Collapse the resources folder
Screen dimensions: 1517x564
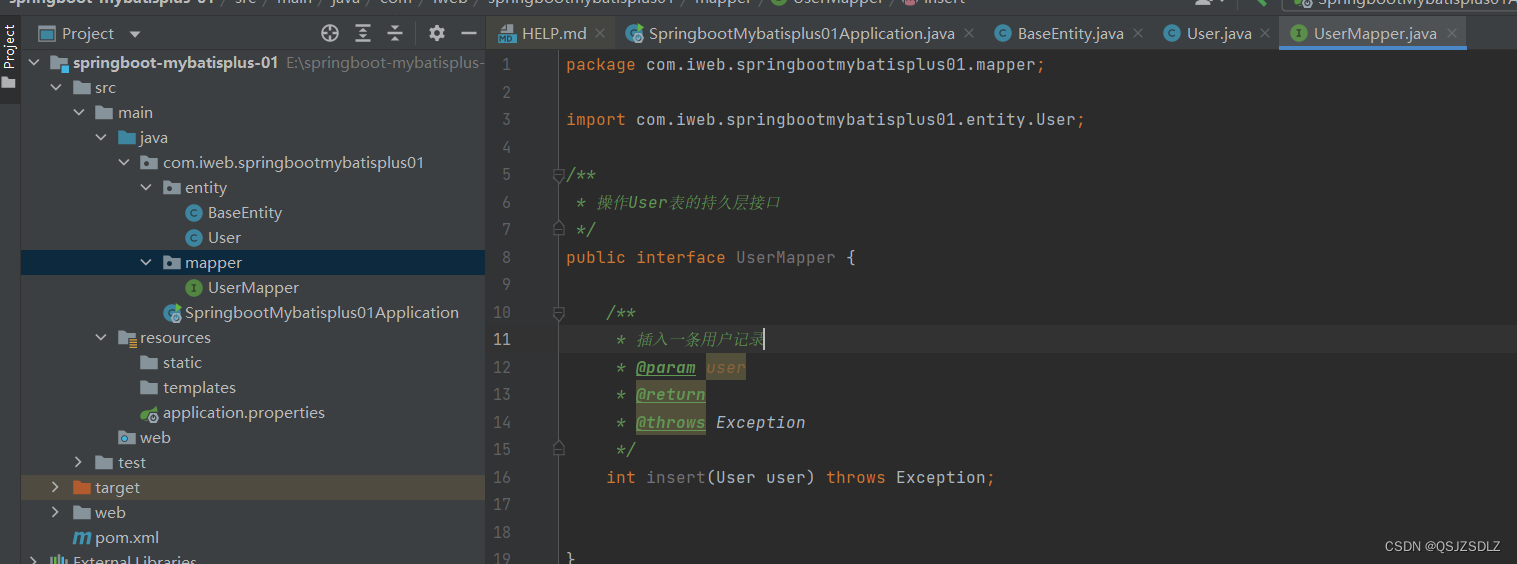[100, 338]
